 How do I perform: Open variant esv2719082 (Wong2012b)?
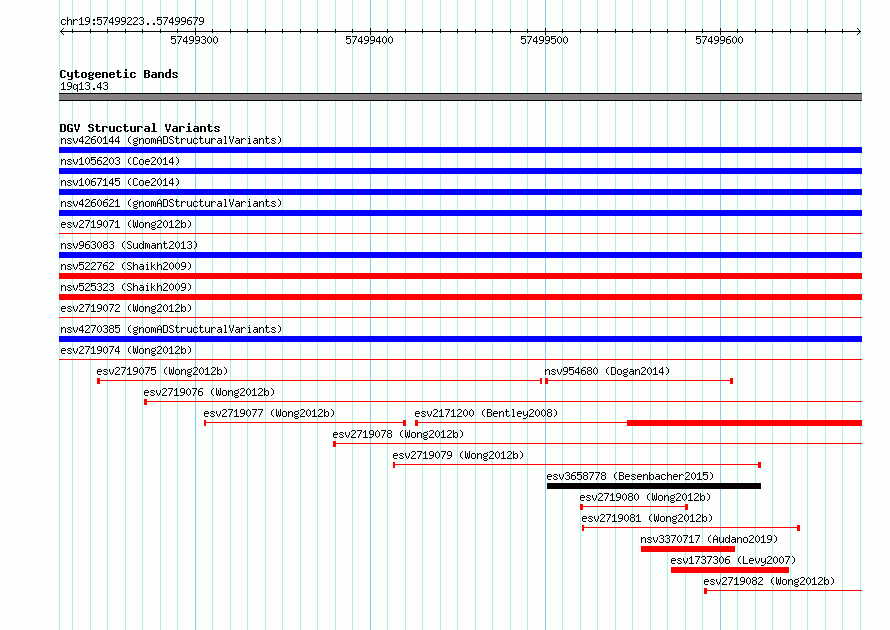pos(770,581)
